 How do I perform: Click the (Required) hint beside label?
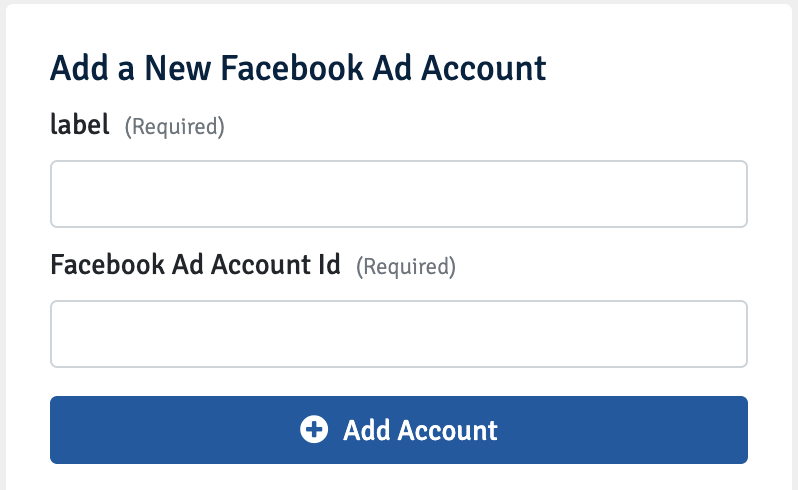(175, 127)
